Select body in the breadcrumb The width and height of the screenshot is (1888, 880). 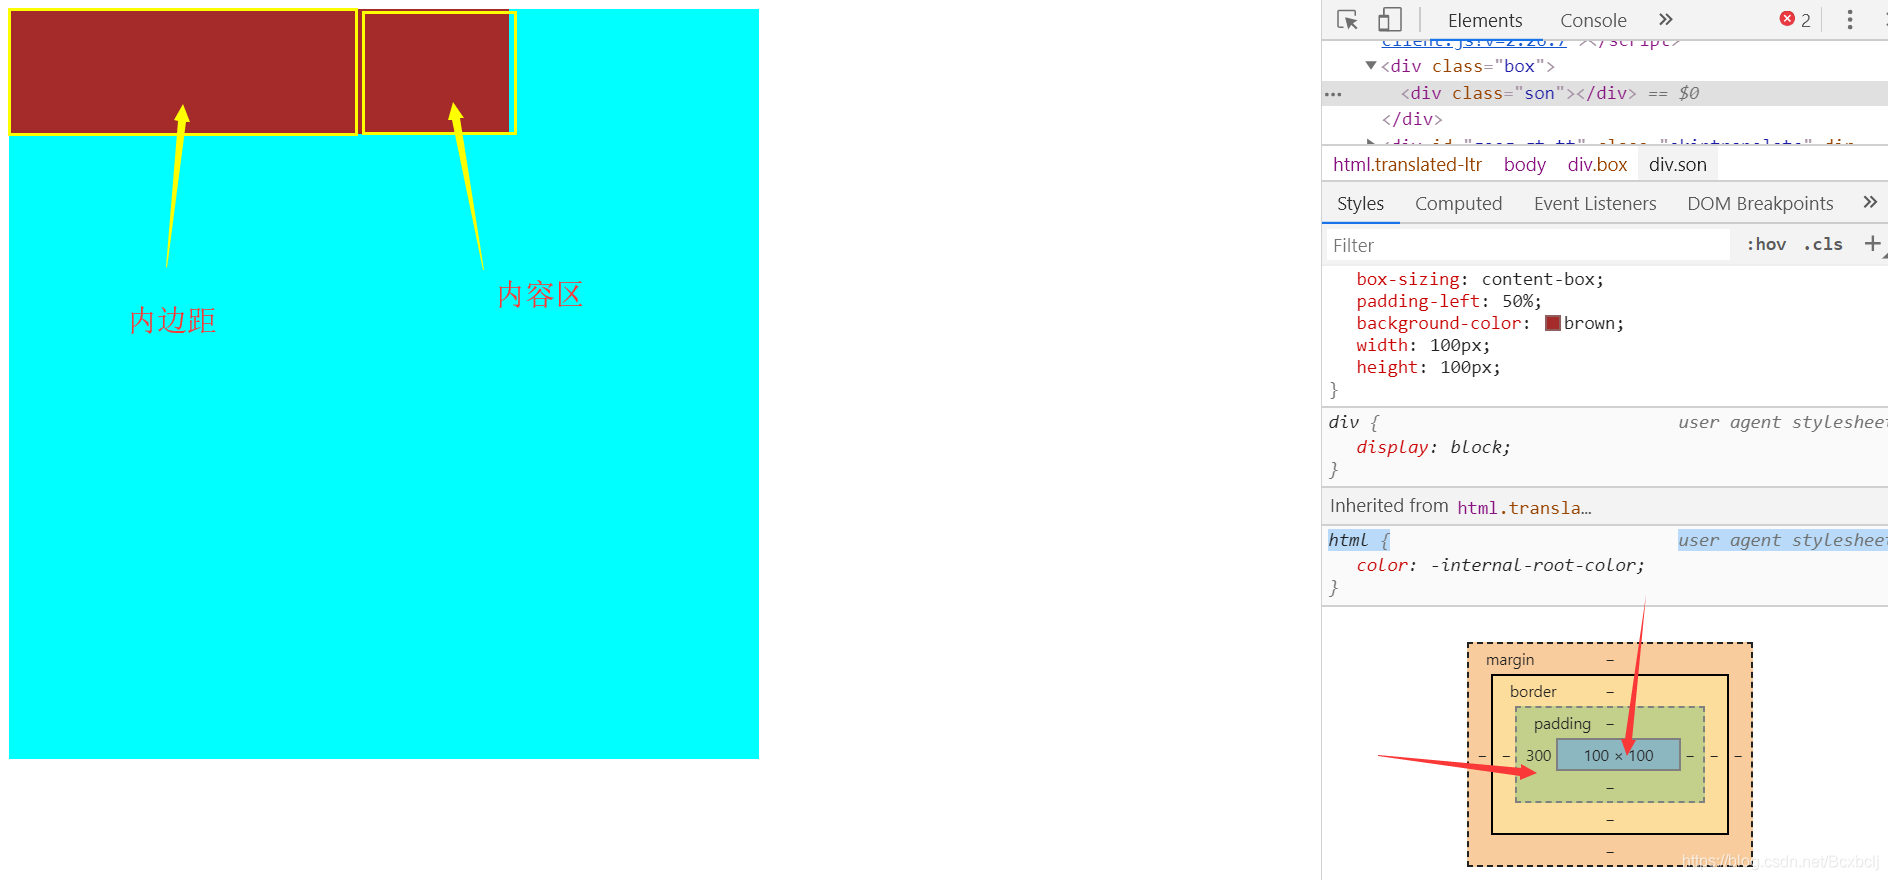1524,165
